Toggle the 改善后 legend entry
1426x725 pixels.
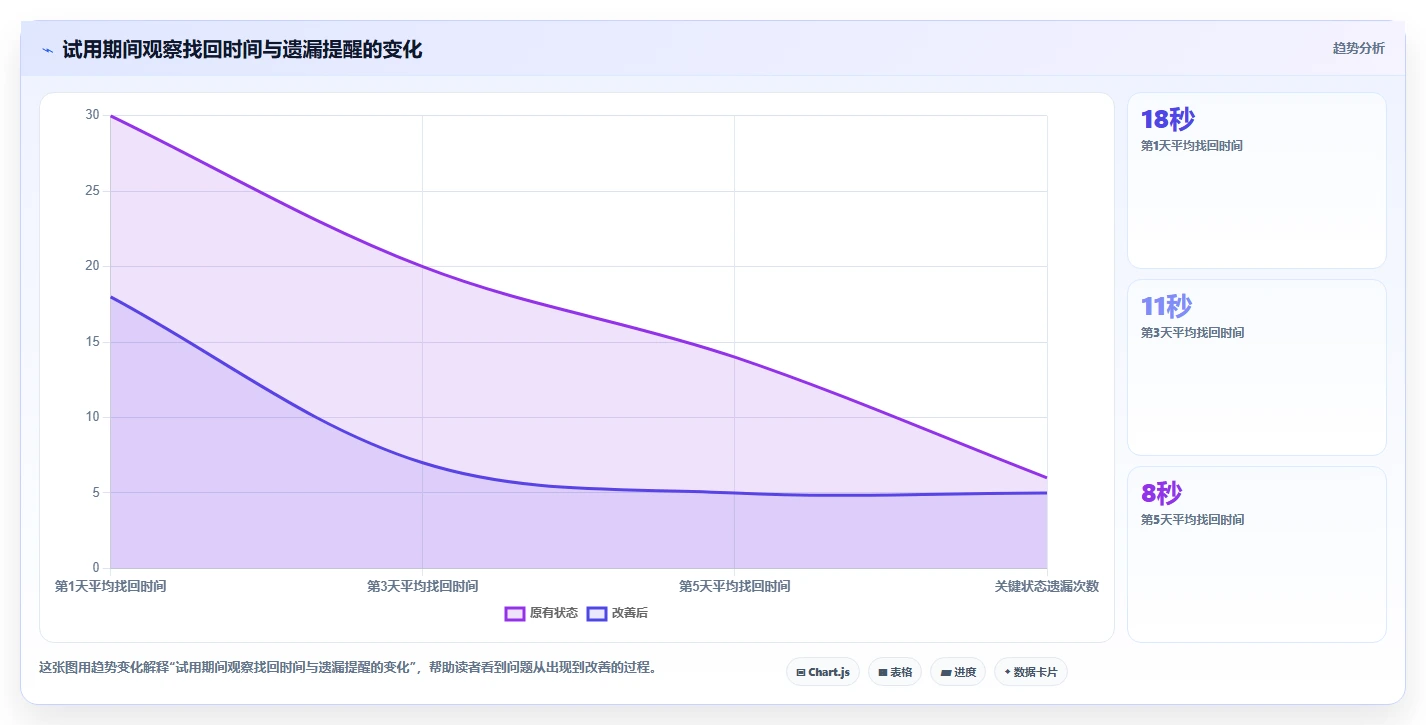coord(617,613)
